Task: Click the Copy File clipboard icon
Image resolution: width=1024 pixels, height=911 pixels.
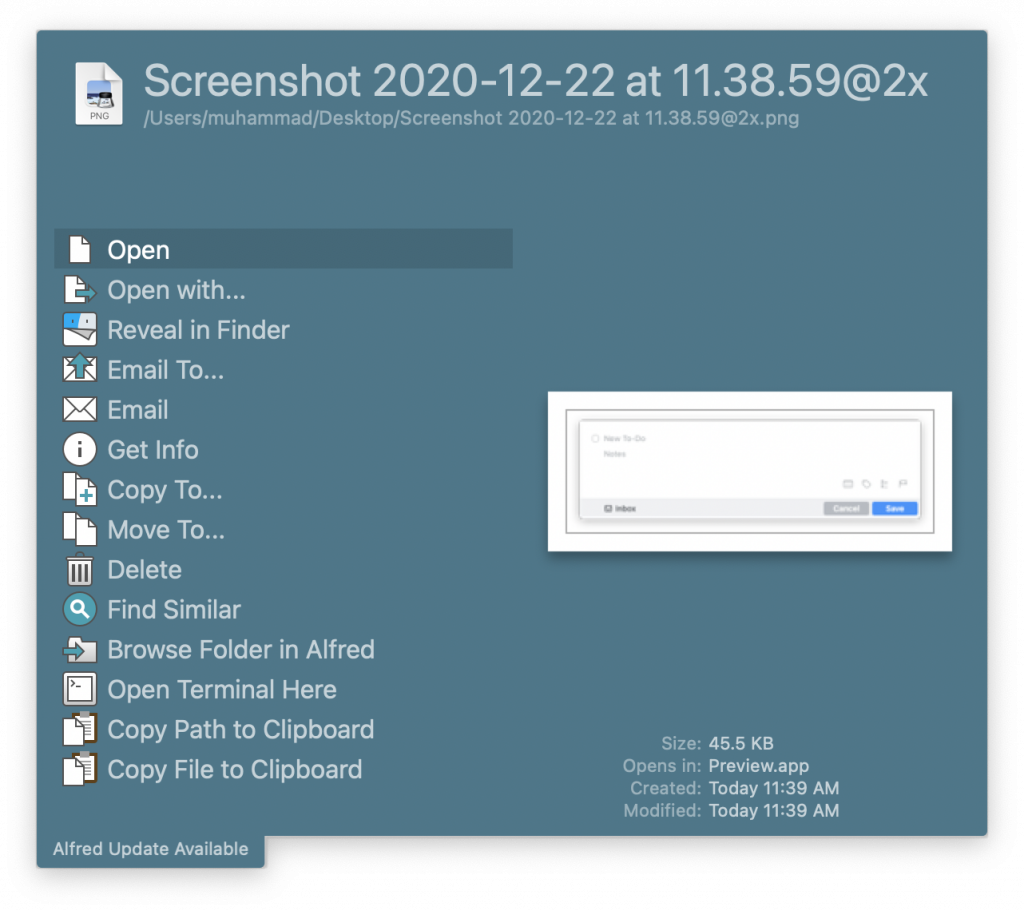Action: [x=80, y=769]
